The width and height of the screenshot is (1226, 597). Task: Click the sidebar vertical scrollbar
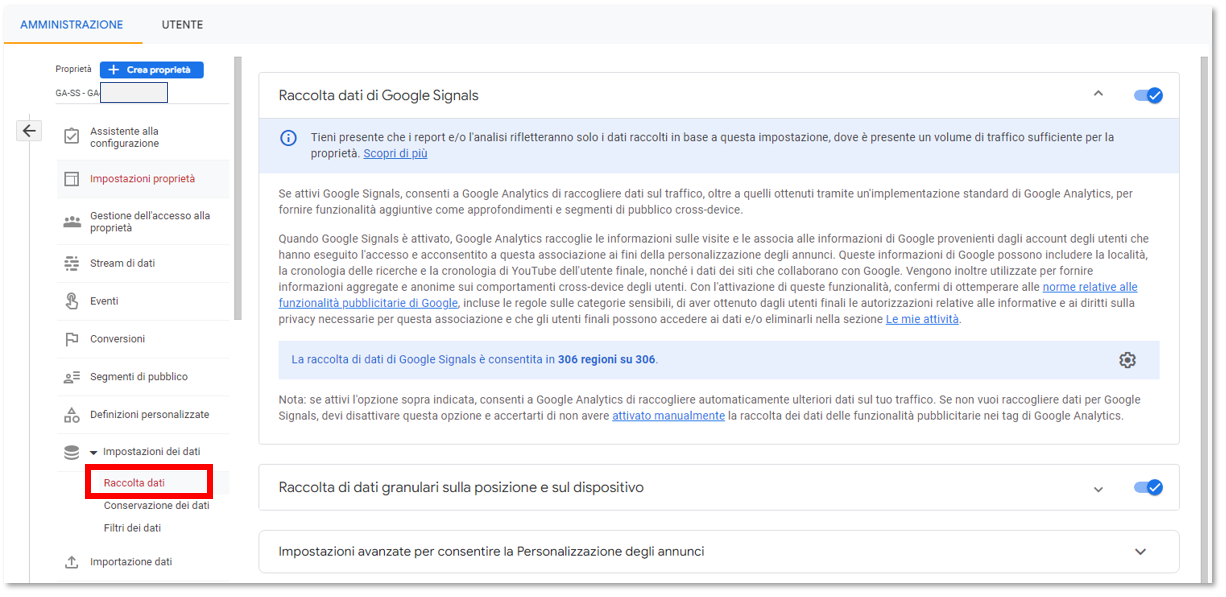pos(237,188)
